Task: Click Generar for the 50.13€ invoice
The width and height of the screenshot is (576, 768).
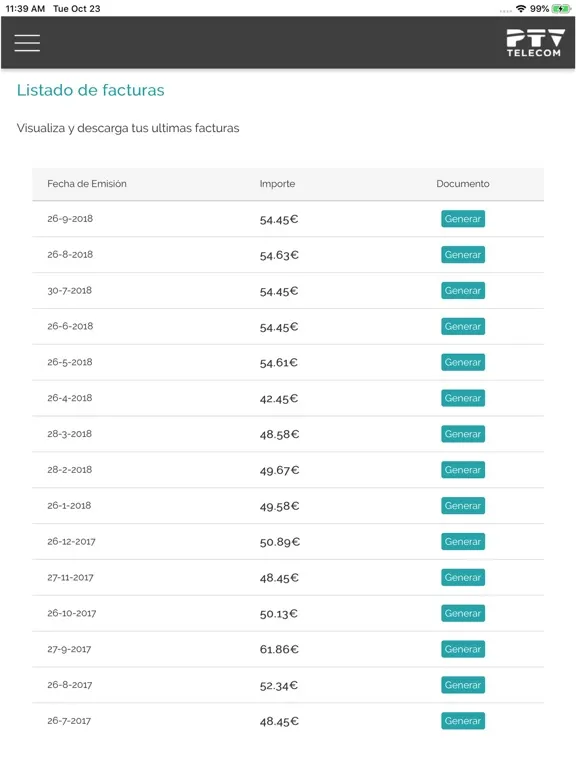Action: point(463,613)
